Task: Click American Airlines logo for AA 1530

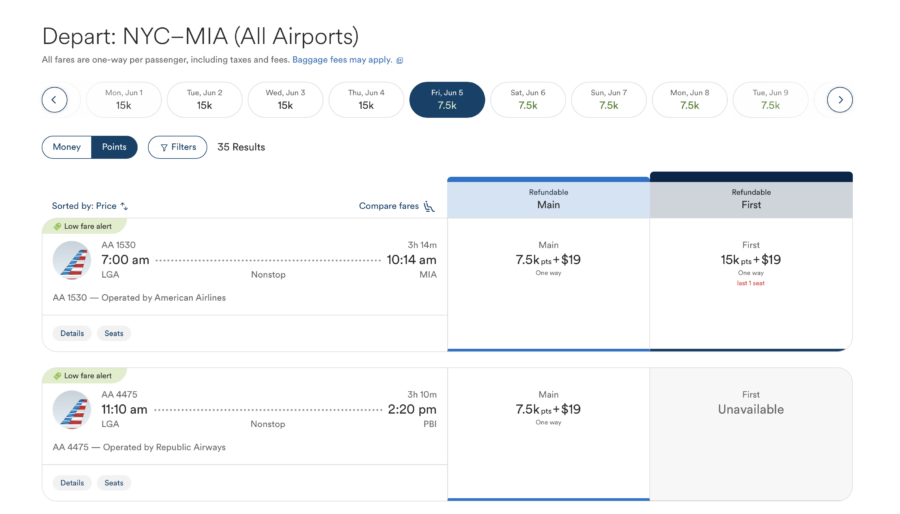Action: tap(72, 260)
